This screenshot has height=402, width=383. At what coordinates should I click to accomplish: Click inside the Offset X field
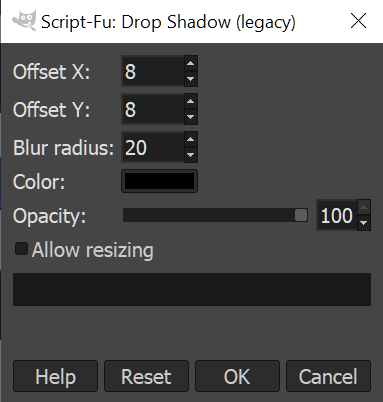click(x=153, y=71)
